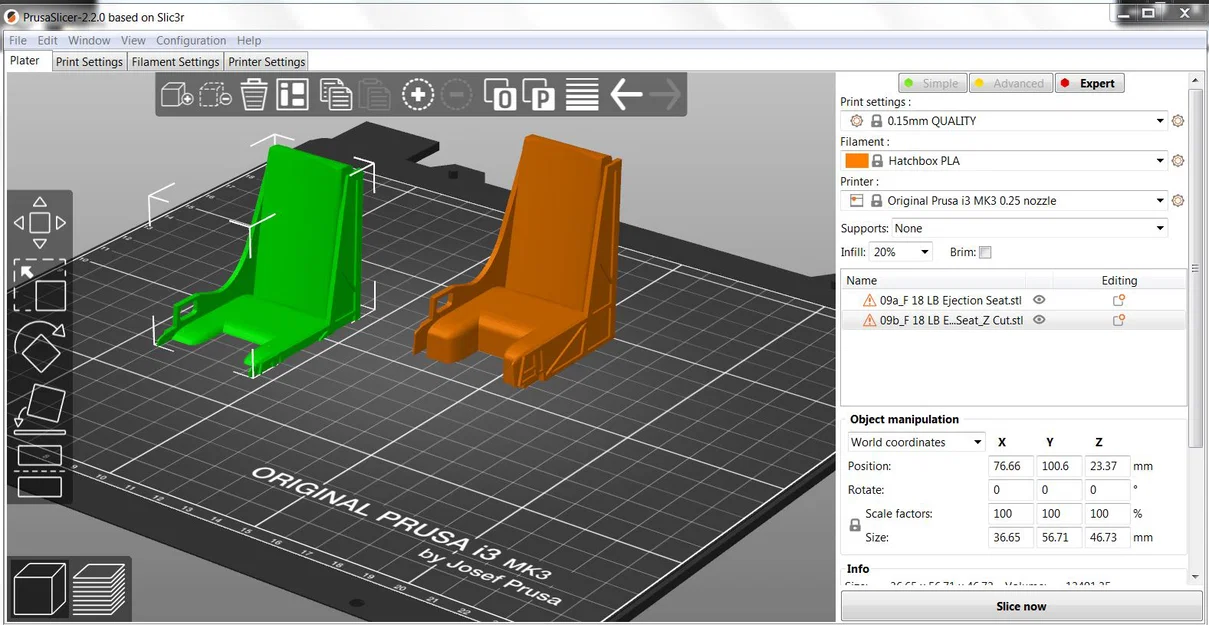The width and height of the screenshot is (1209, 625).
Task: Click the Copy toolbar icon
Action: (335, 95)
